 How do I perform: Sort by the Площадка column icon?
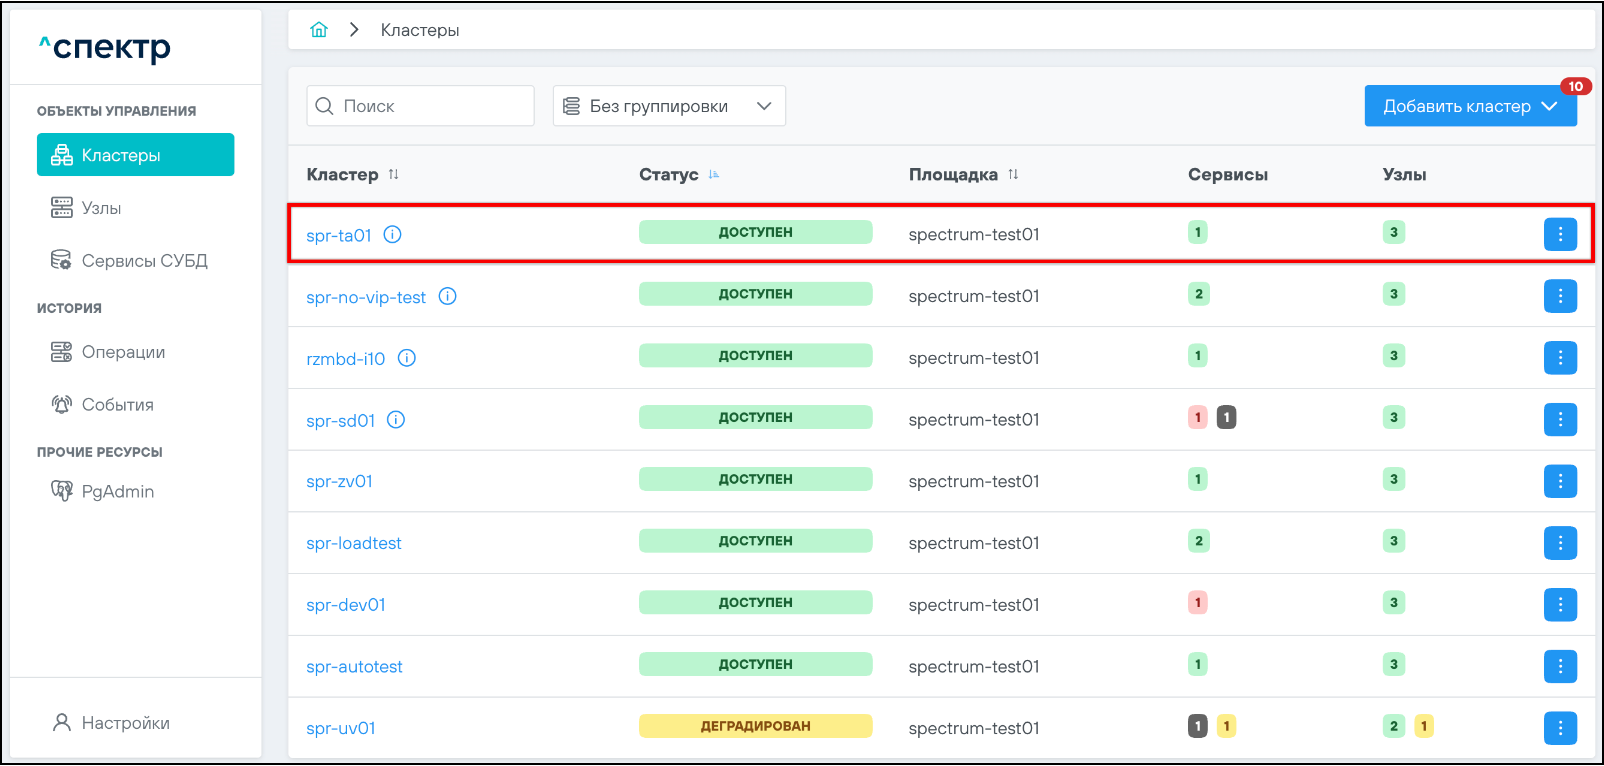(x=1013, y=174)
